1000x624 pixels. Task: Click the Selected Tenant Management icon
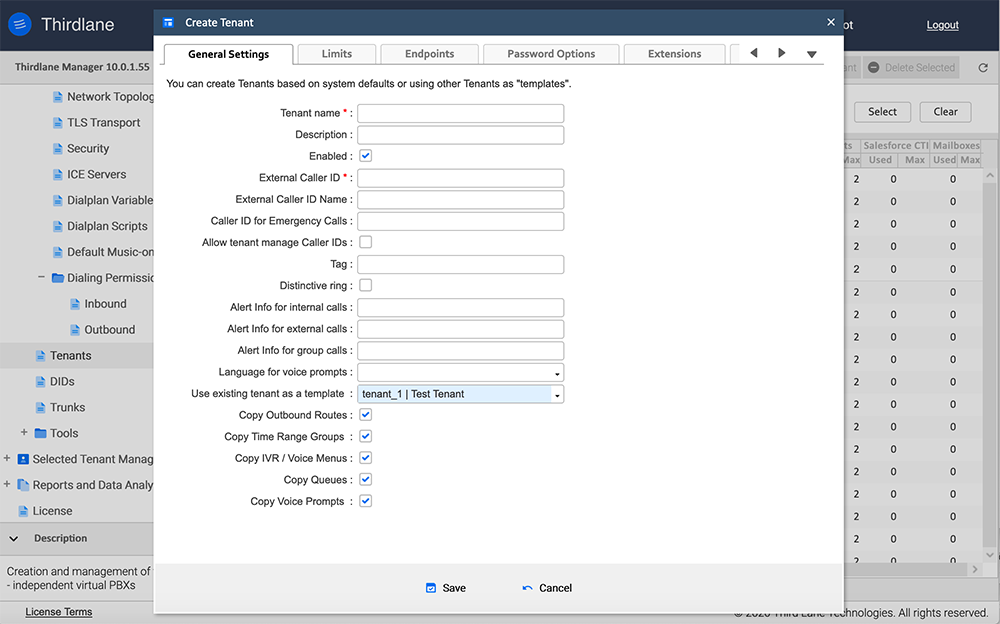pyautogui.click(x=24, y=459)
